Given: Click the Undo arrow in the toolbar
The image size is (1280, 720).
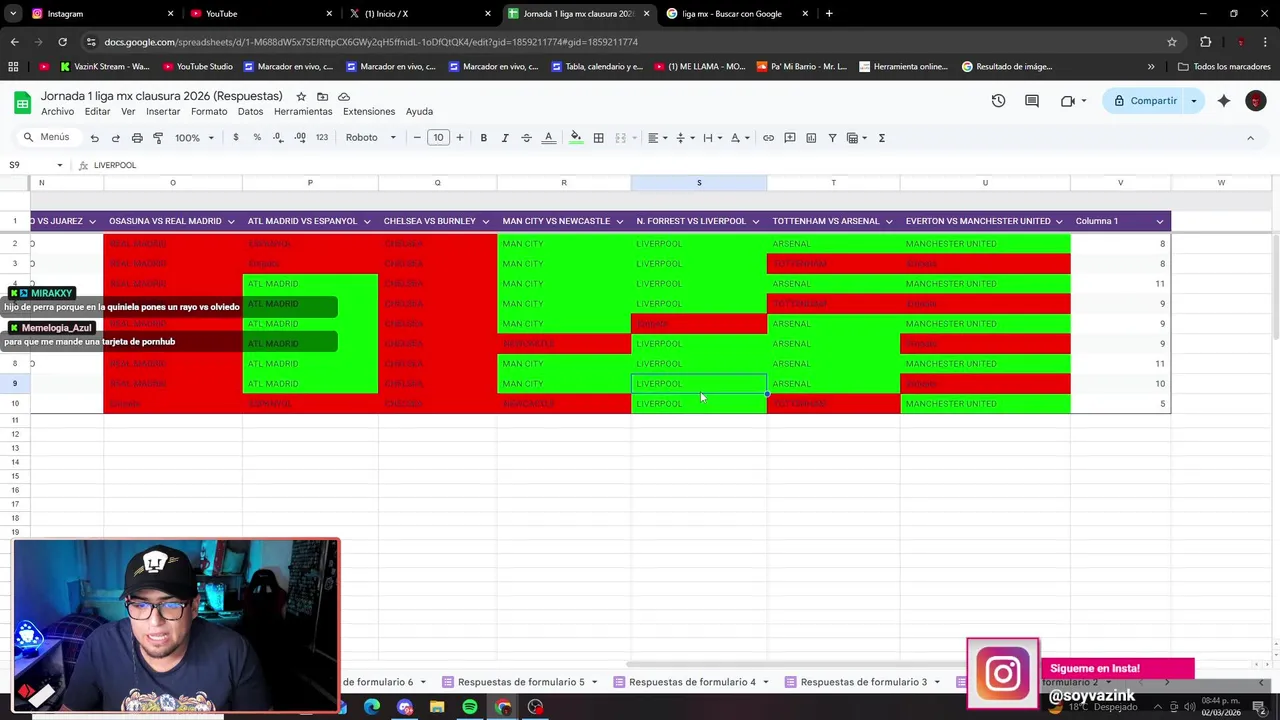Looking at the screenshot, I should [94, 138].
